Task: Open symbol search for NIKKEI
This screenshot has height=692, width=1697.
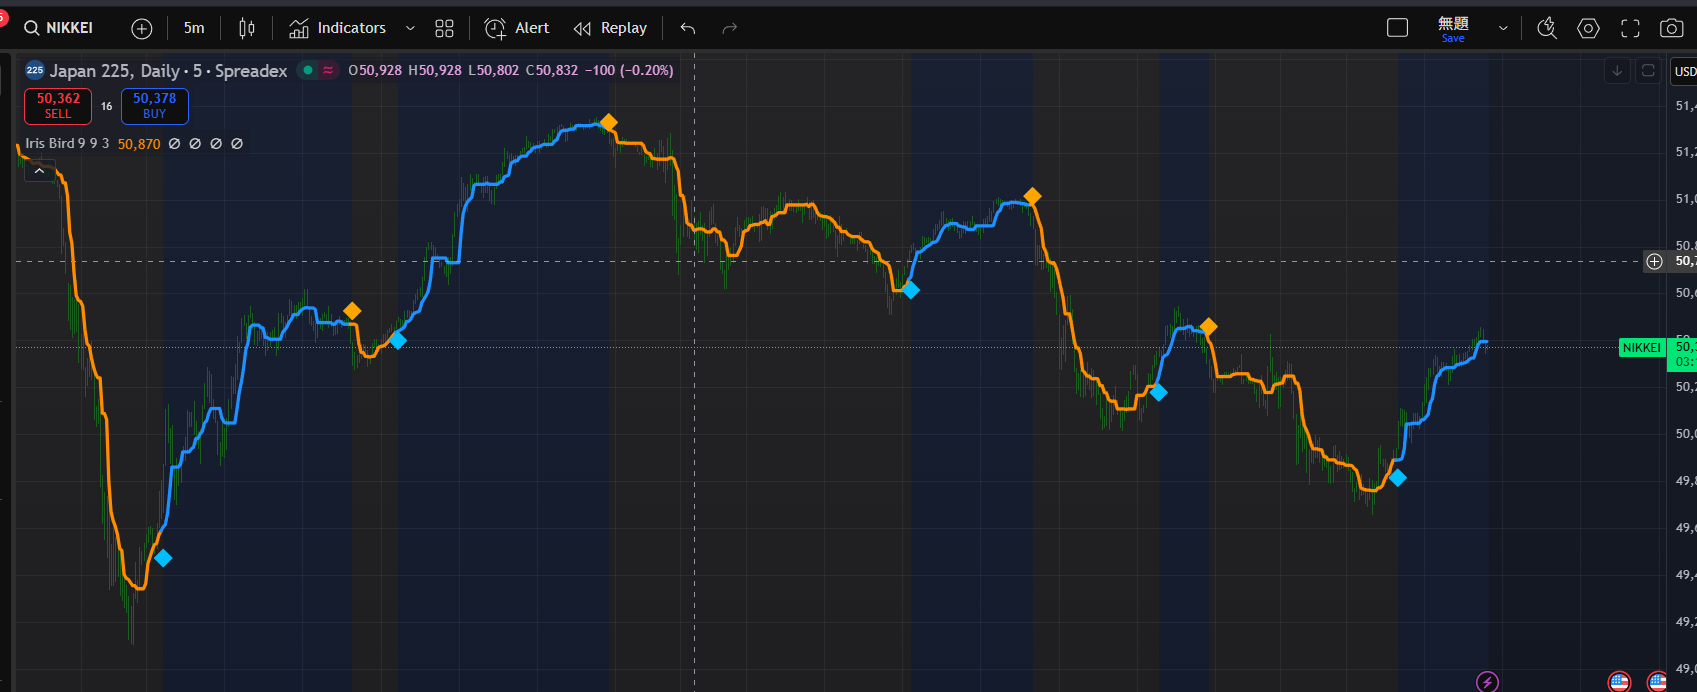Action: [60, 28]
